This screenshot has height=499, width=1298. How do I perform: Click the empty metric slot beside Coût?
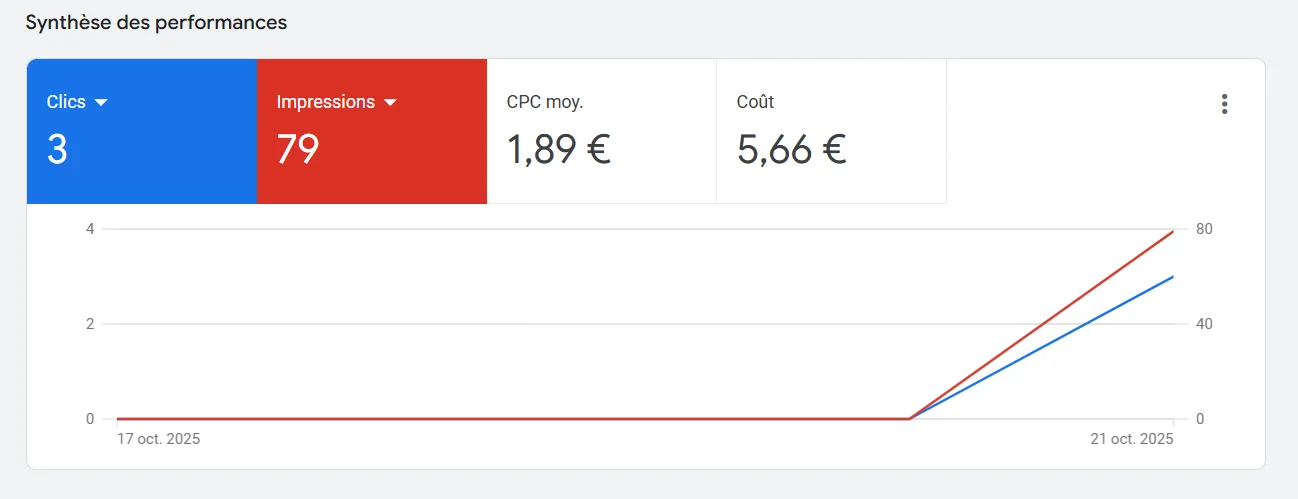point(1060,131)
